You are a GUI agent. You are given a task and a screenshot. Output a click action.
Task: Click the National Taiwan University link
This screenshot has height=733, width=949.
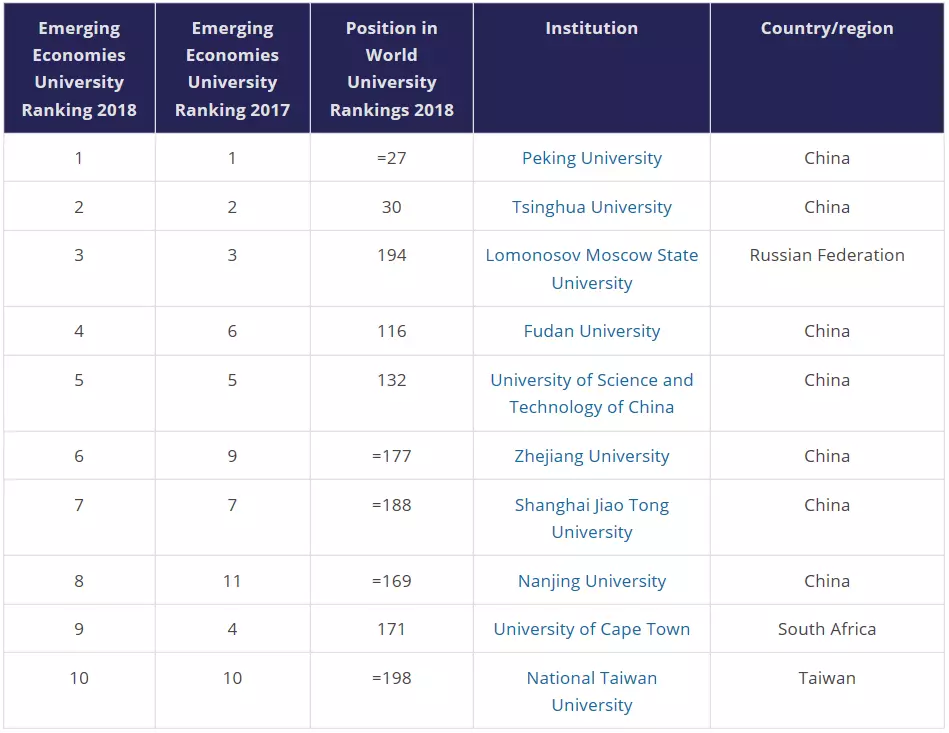591,691
